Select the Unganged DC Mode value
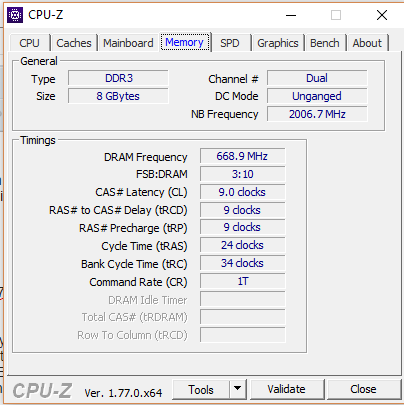404x405 pixels. pyautogui.click(x=317, y=96)
